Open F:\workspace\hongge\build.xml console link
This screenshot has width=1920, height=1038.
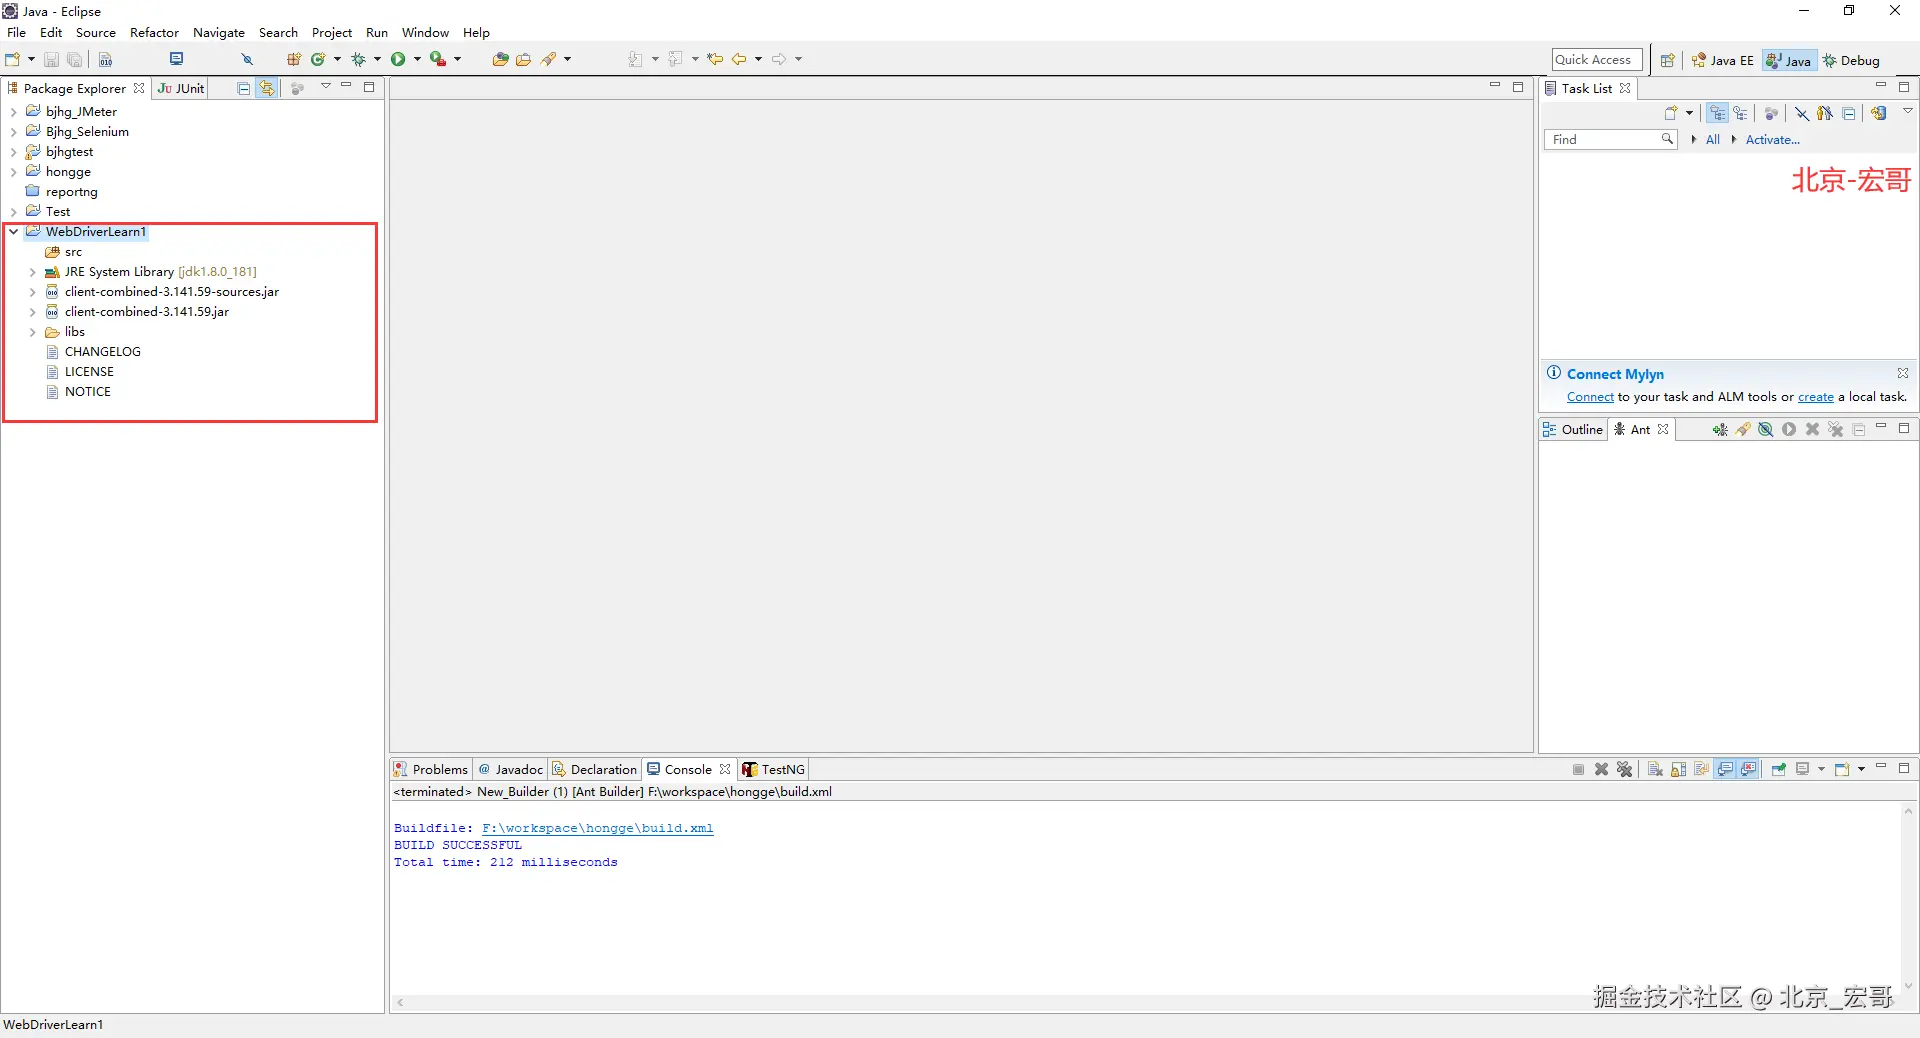598,828
